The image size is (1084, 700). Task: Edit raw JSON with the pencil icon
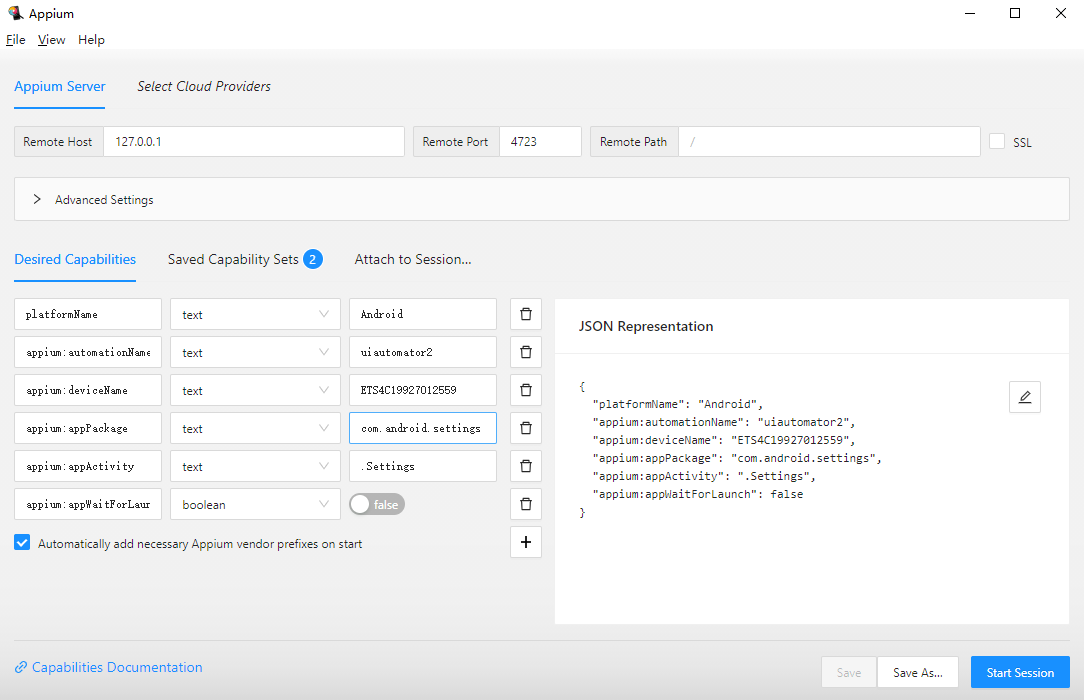[1024, 397]
